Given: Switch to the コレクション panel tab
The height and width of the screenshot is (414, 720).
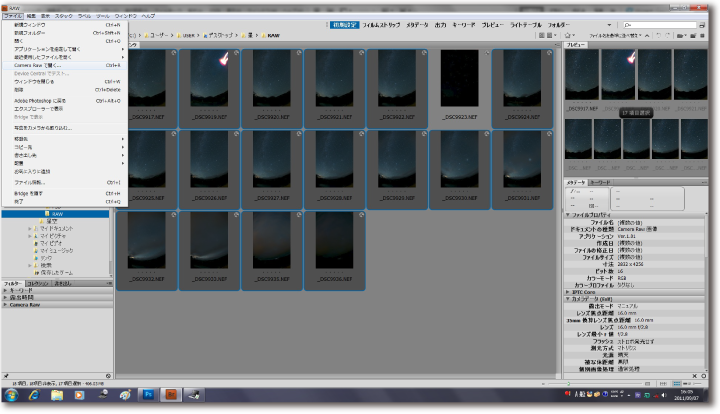Looking at the screenshot, I should click(38, 283).
